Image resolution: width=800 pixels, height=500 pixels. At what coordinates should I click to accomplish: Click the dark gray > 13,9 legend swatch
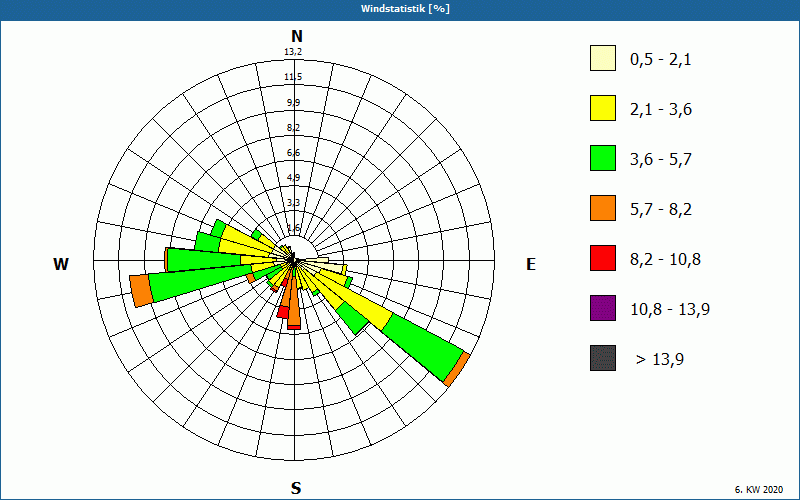[x=603, y=358]
